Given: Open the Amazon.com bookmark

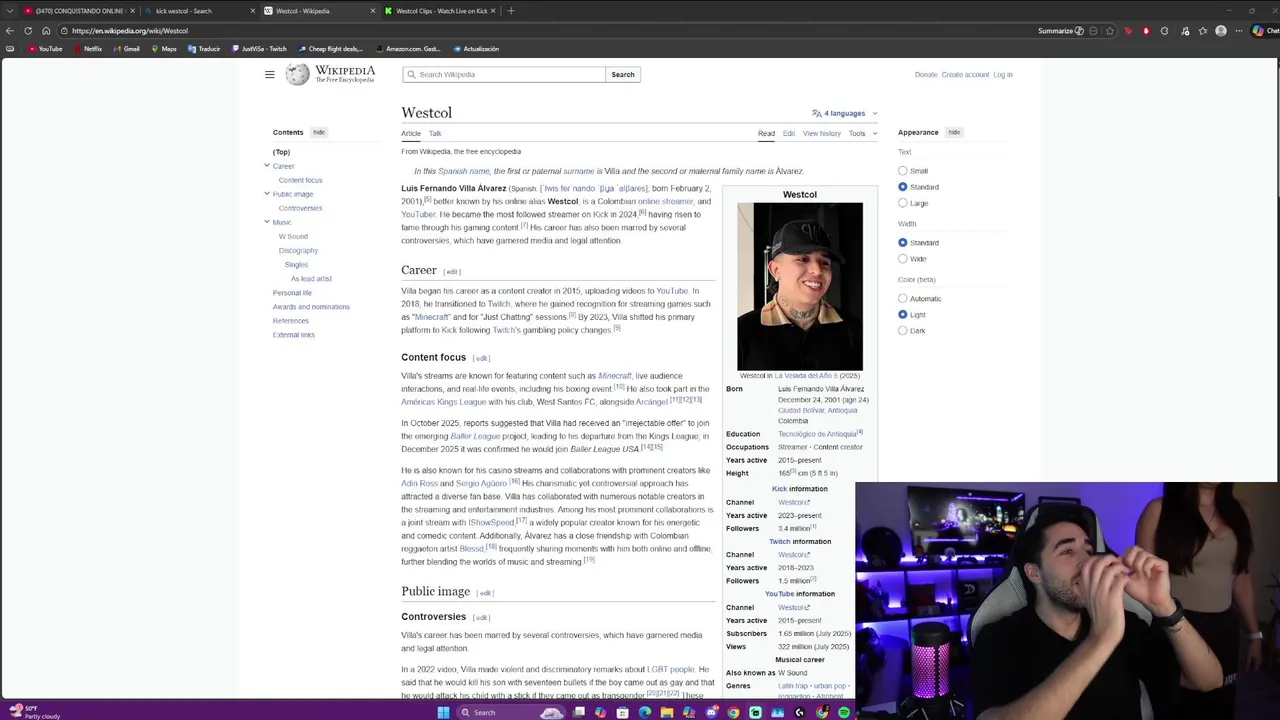Looking at the screenshot, I should tap(408, 48).
